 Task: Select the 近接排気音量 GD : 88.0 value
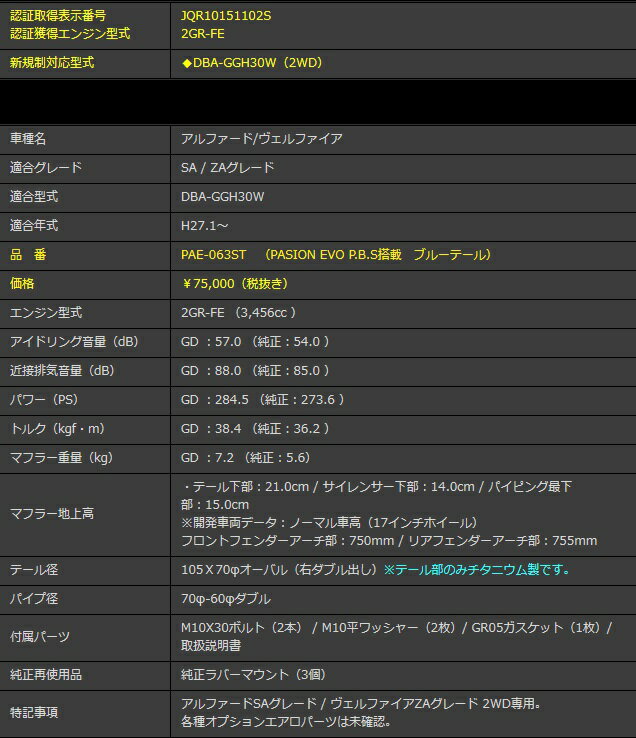(x=211, y=370)
